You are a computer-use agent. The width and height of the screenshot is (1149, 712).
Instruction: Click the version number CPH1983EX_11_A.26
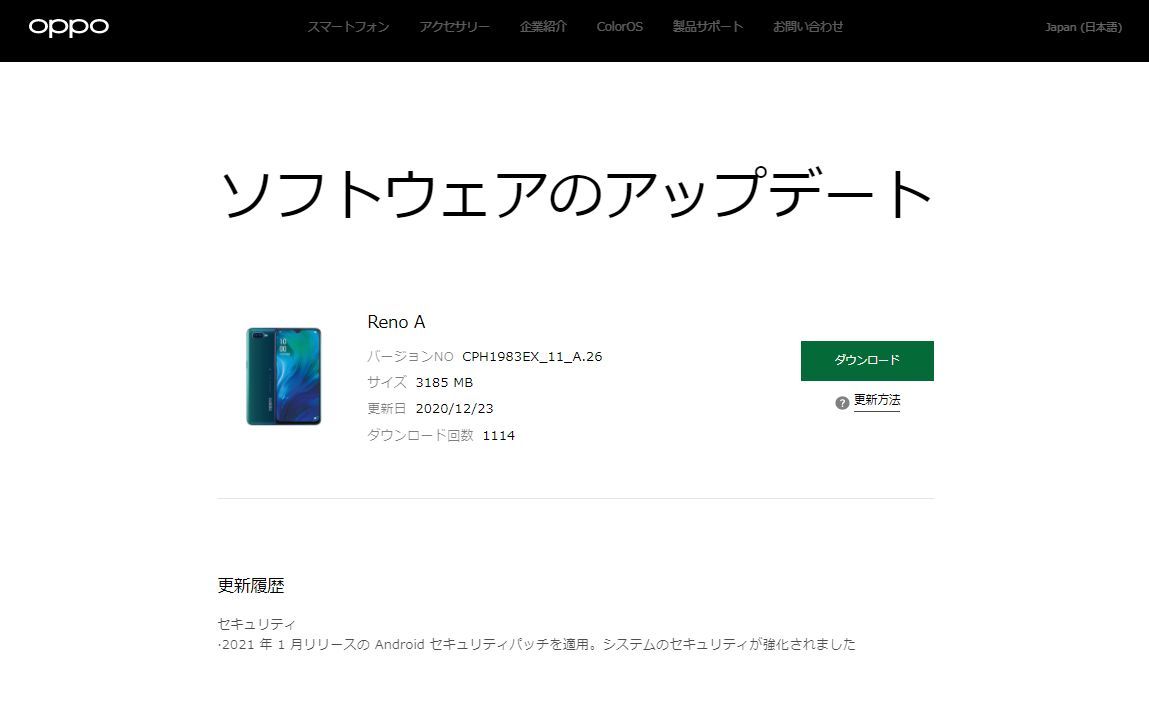532,357
